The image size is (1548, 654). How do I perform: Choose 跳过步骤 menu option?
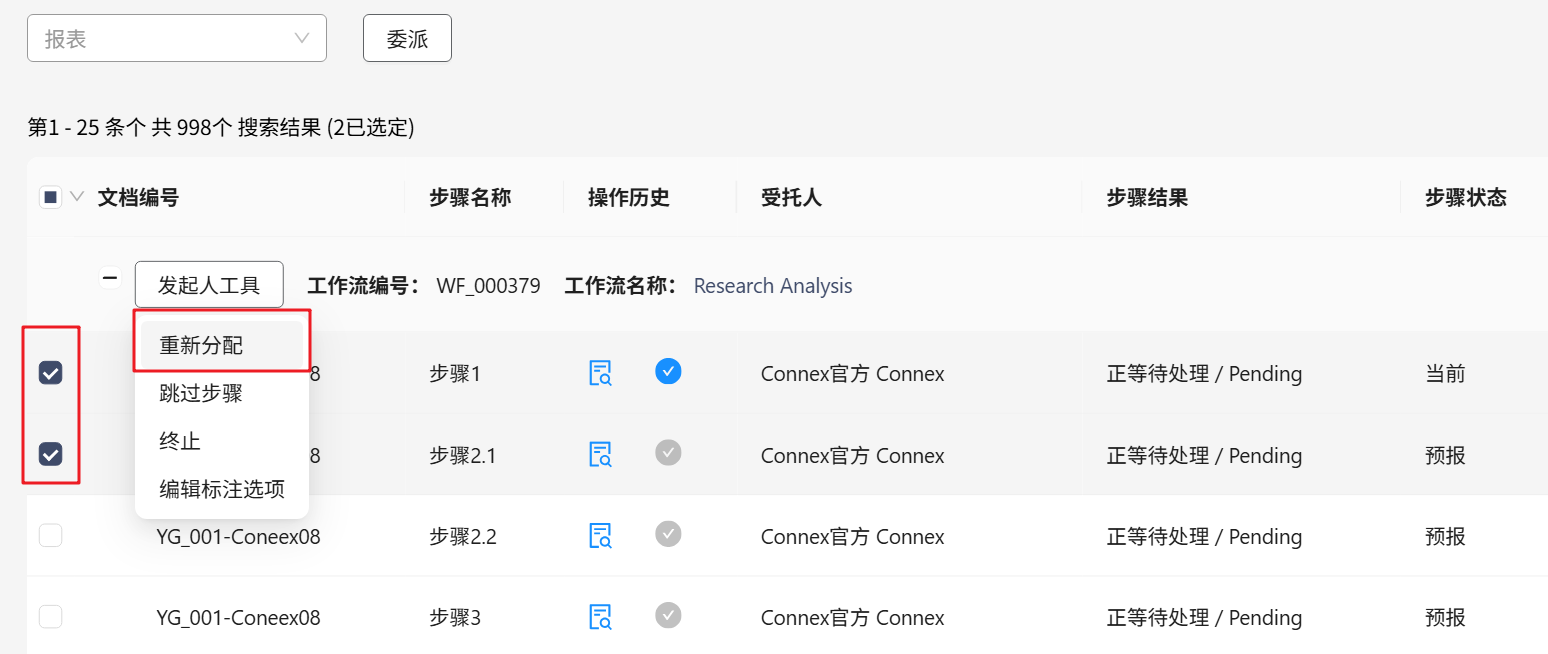[201, 393]
